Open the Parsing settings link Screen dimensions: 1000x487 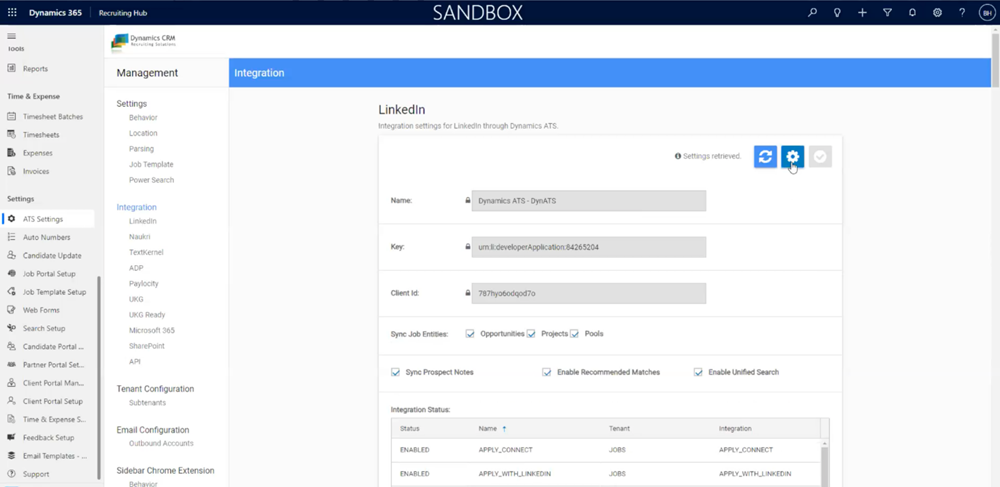(x=142, y=149)
